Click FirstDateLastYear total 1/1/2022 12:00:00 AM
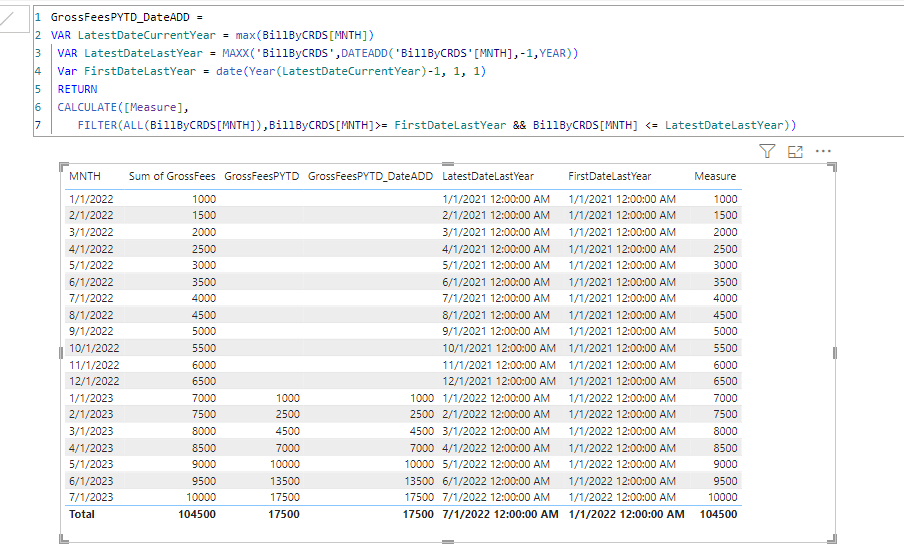Screen dimensions: 904x555 (626, 514)
